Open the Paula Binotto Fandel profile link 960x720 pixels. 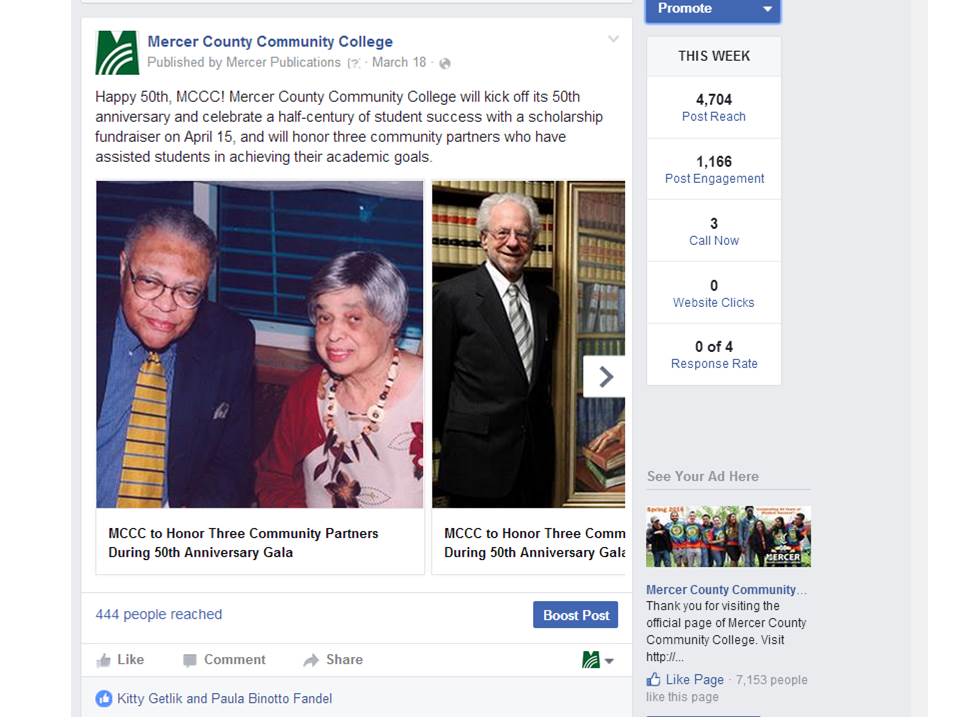(x=272, y=699)
